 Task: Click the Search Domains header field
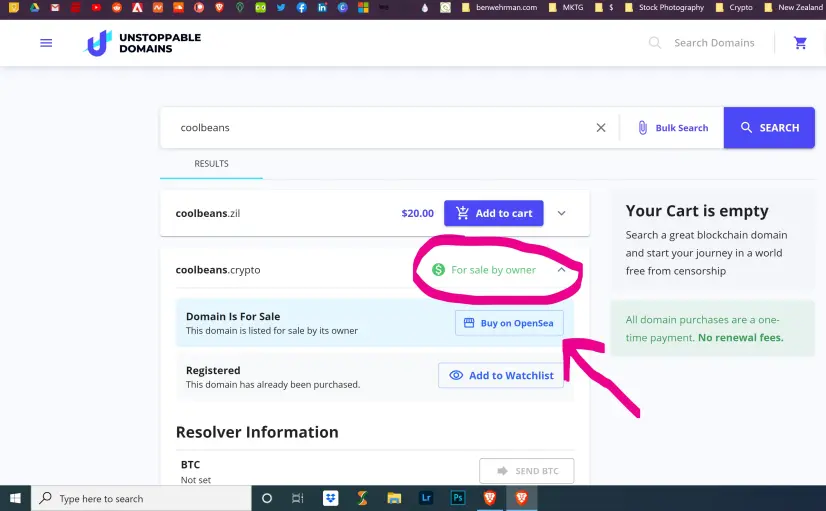714,43
